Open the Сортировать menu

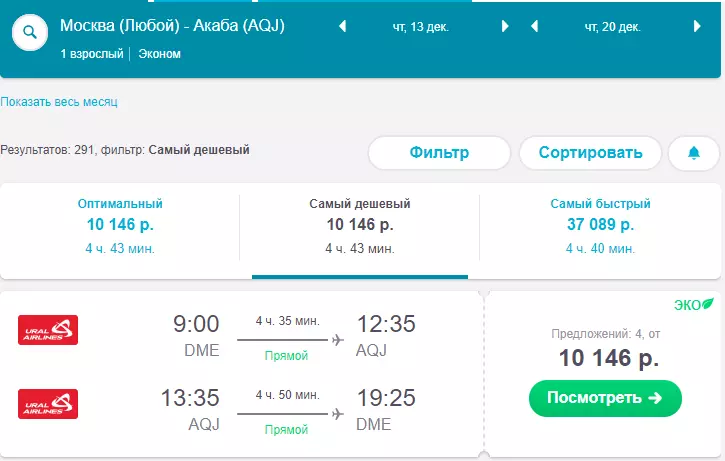coord(590,153)
